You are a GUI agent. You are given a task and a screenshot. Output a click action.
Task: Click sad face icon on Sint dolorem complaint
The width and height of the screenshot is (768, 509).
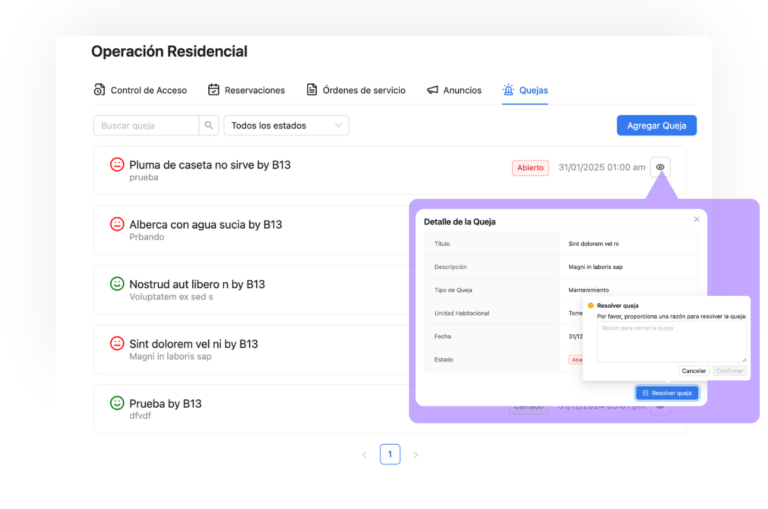click(x=117, y=343)
